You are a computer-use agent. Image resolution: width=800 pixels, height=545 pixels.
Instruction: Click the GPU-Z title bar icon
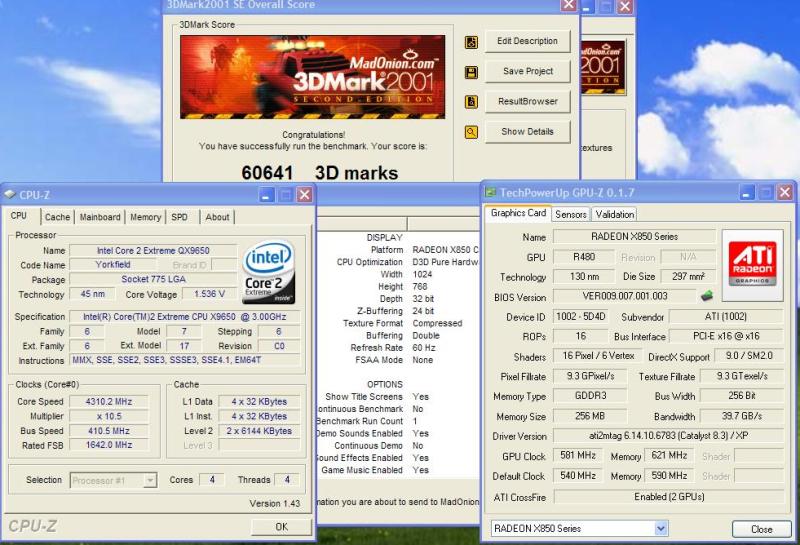(490, 192)
